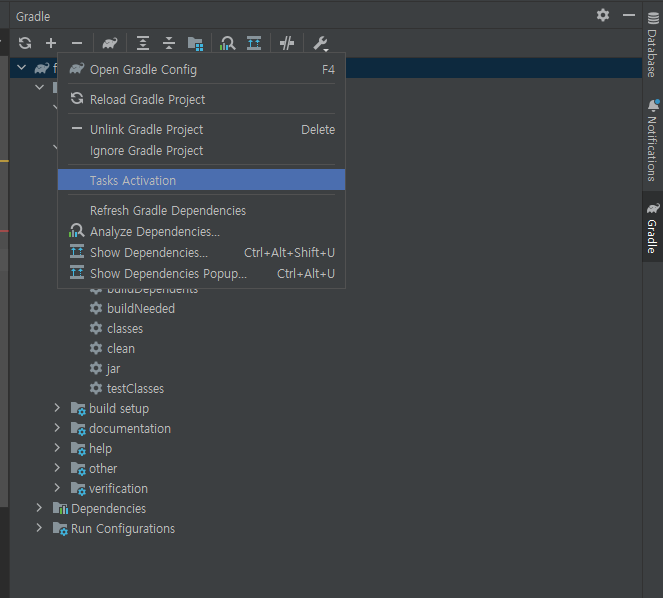The width and height of the screenshot is (663, 598).
Task: Choose Show Dependencies... menu item
Action: pos(201,252)
